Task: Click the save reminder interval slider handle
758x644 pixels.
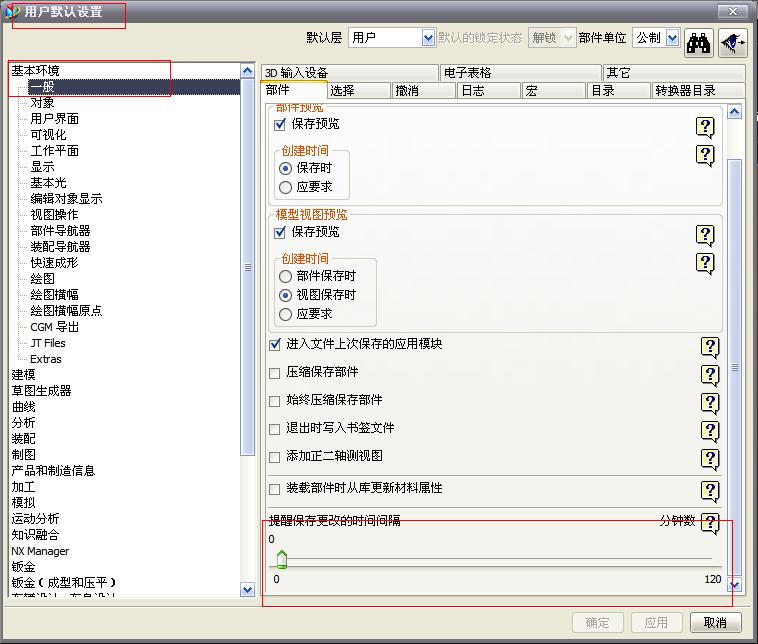Action: (282, 559)
